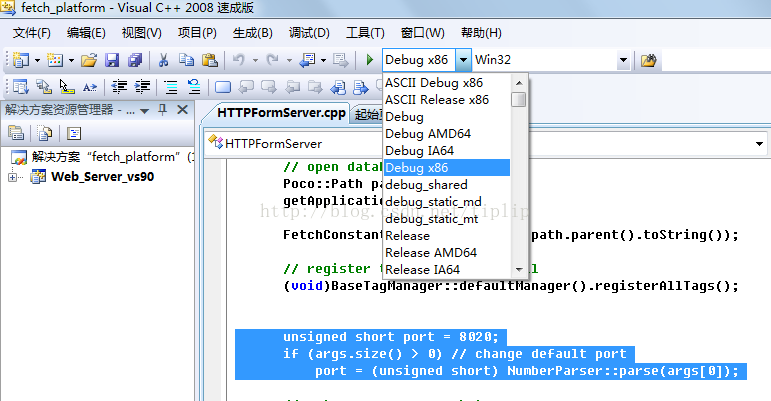
Task: Click the Navigate Backward icon
Action: (x=307, y=60)
